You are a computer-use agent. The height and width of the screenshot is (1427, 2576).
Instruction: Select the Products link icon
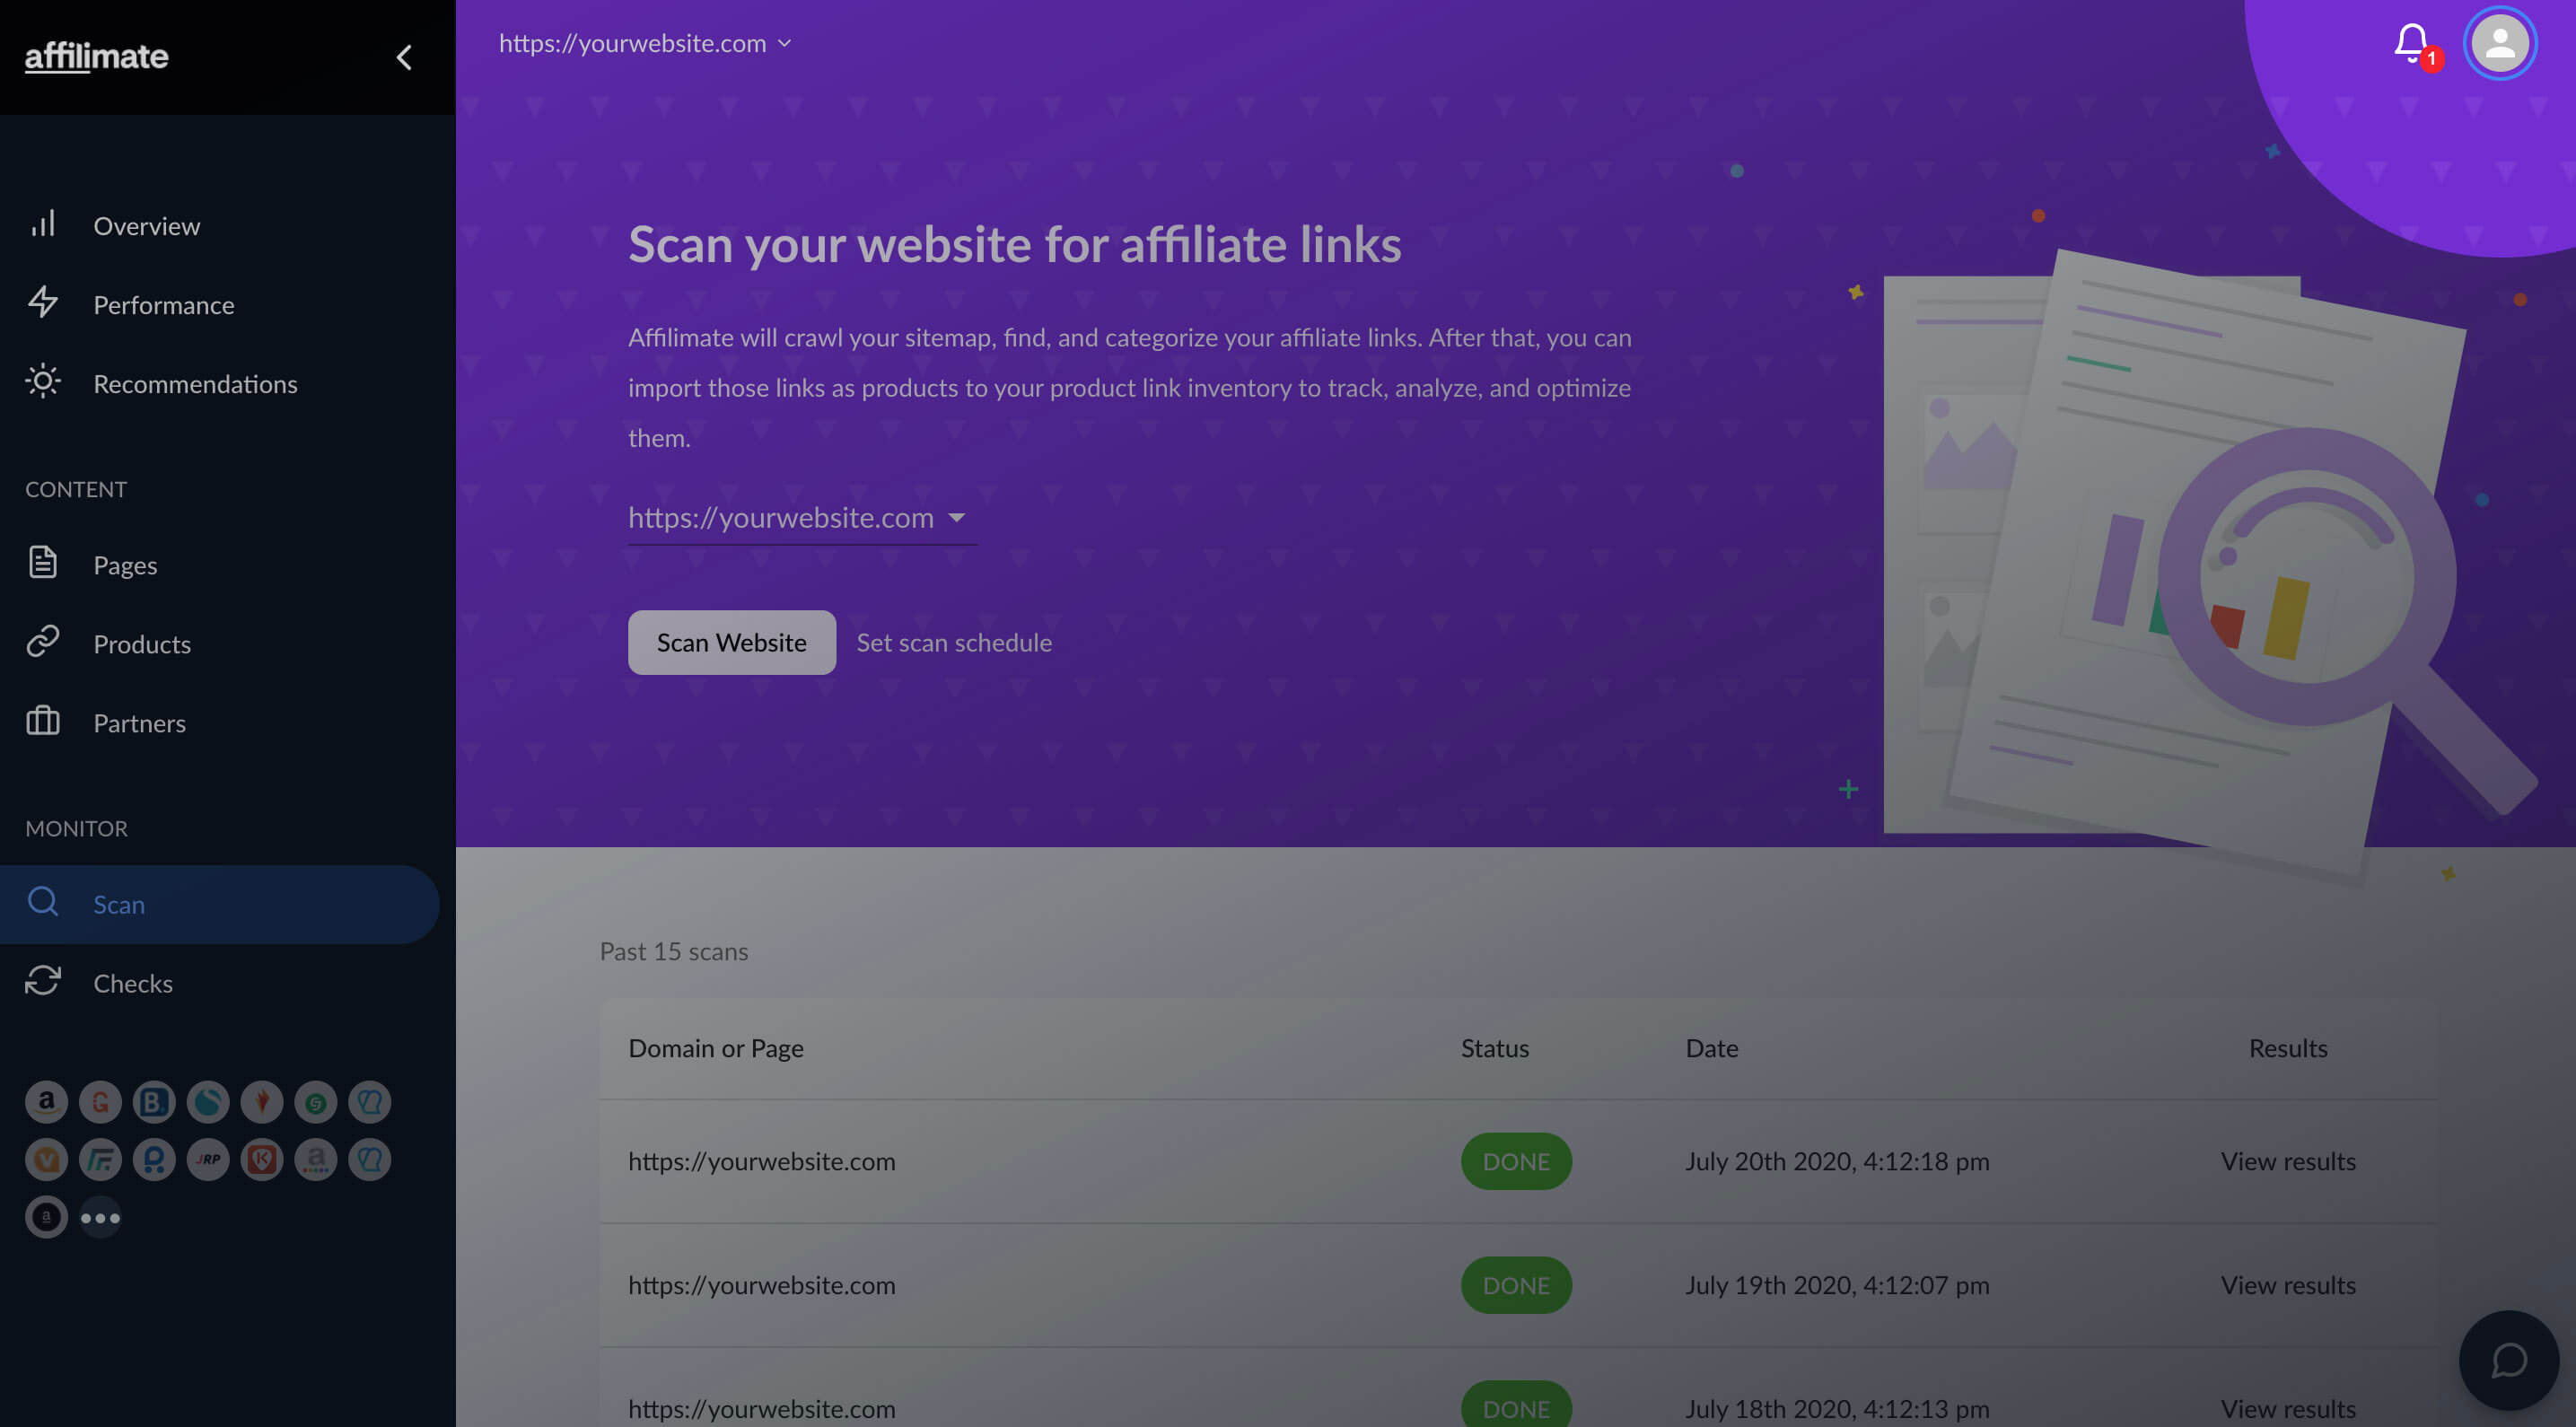(42, 643)
